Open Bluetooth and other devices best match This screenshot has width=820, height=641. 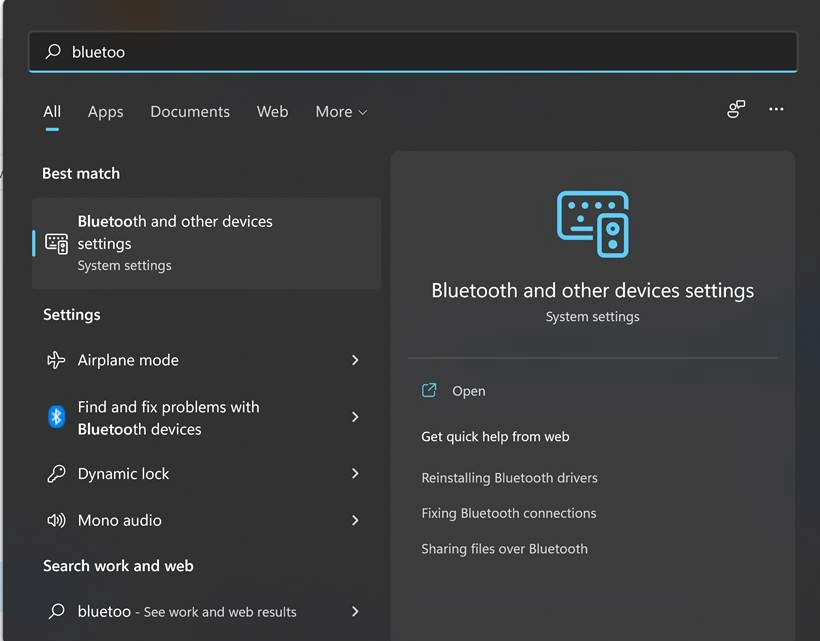tap(207, 243)
